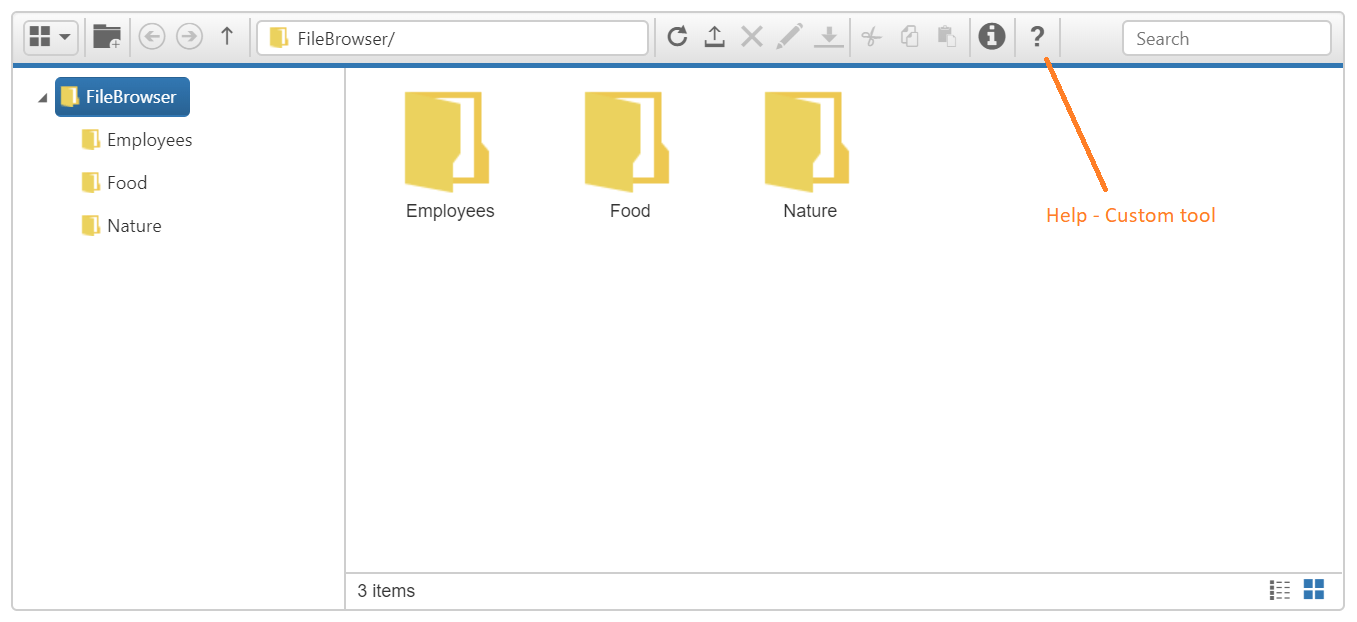The image size is (1357, 622).
Task: Click the Back navigation arrow
Action: pos(151,36)
